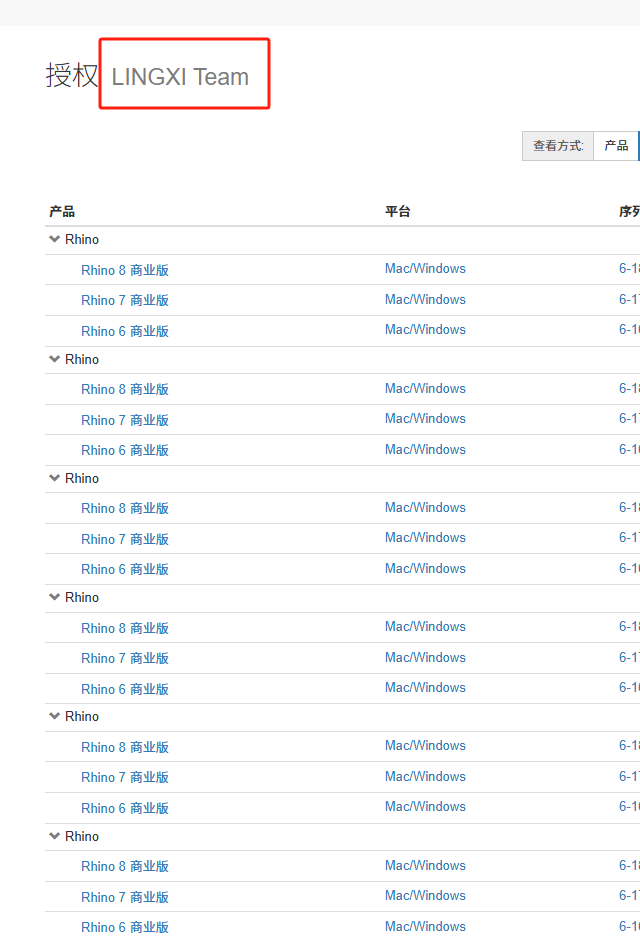Open Rhino 6 商业版 in first group
The width and height of the screenshot is (640, 939).
(125, 331)
